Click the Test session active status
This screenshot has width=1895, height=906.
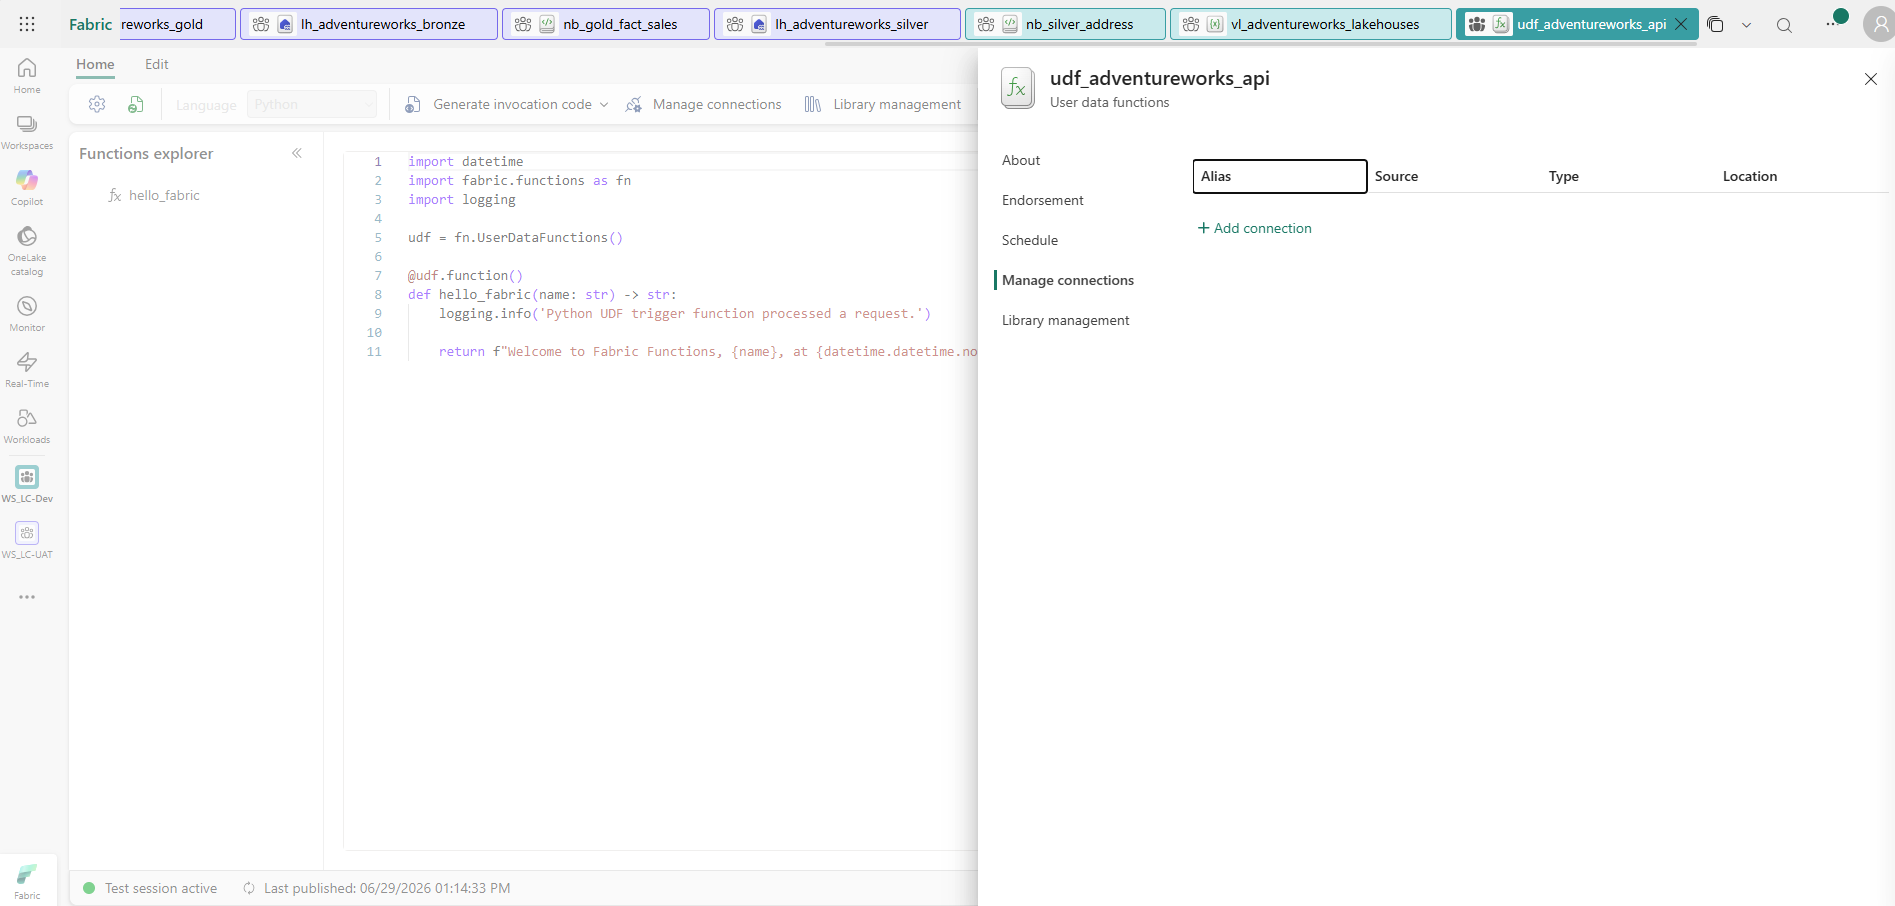[x=150, y=888]
